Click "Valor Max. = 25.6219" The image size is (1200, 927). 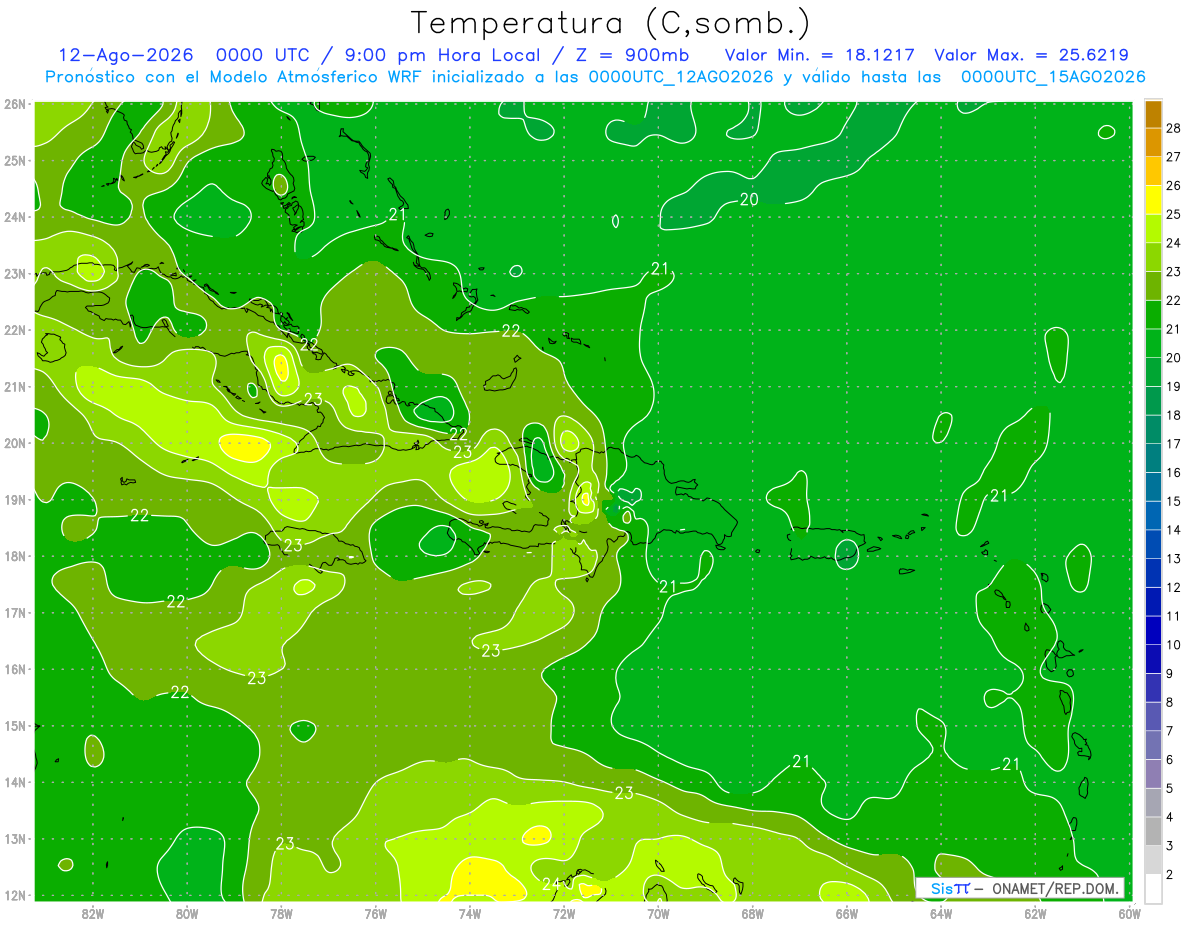[x=1032, y=55]
